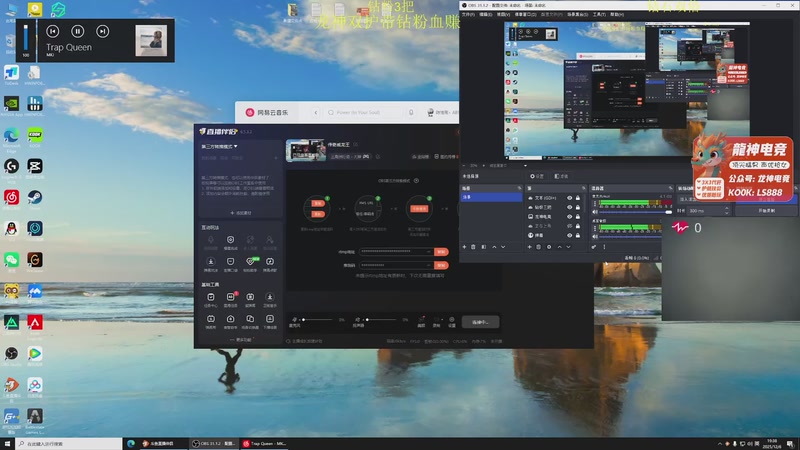Open the ToDesk desktop shortcut
This screenshot has width=800, height=450.
tap(11, 73)
